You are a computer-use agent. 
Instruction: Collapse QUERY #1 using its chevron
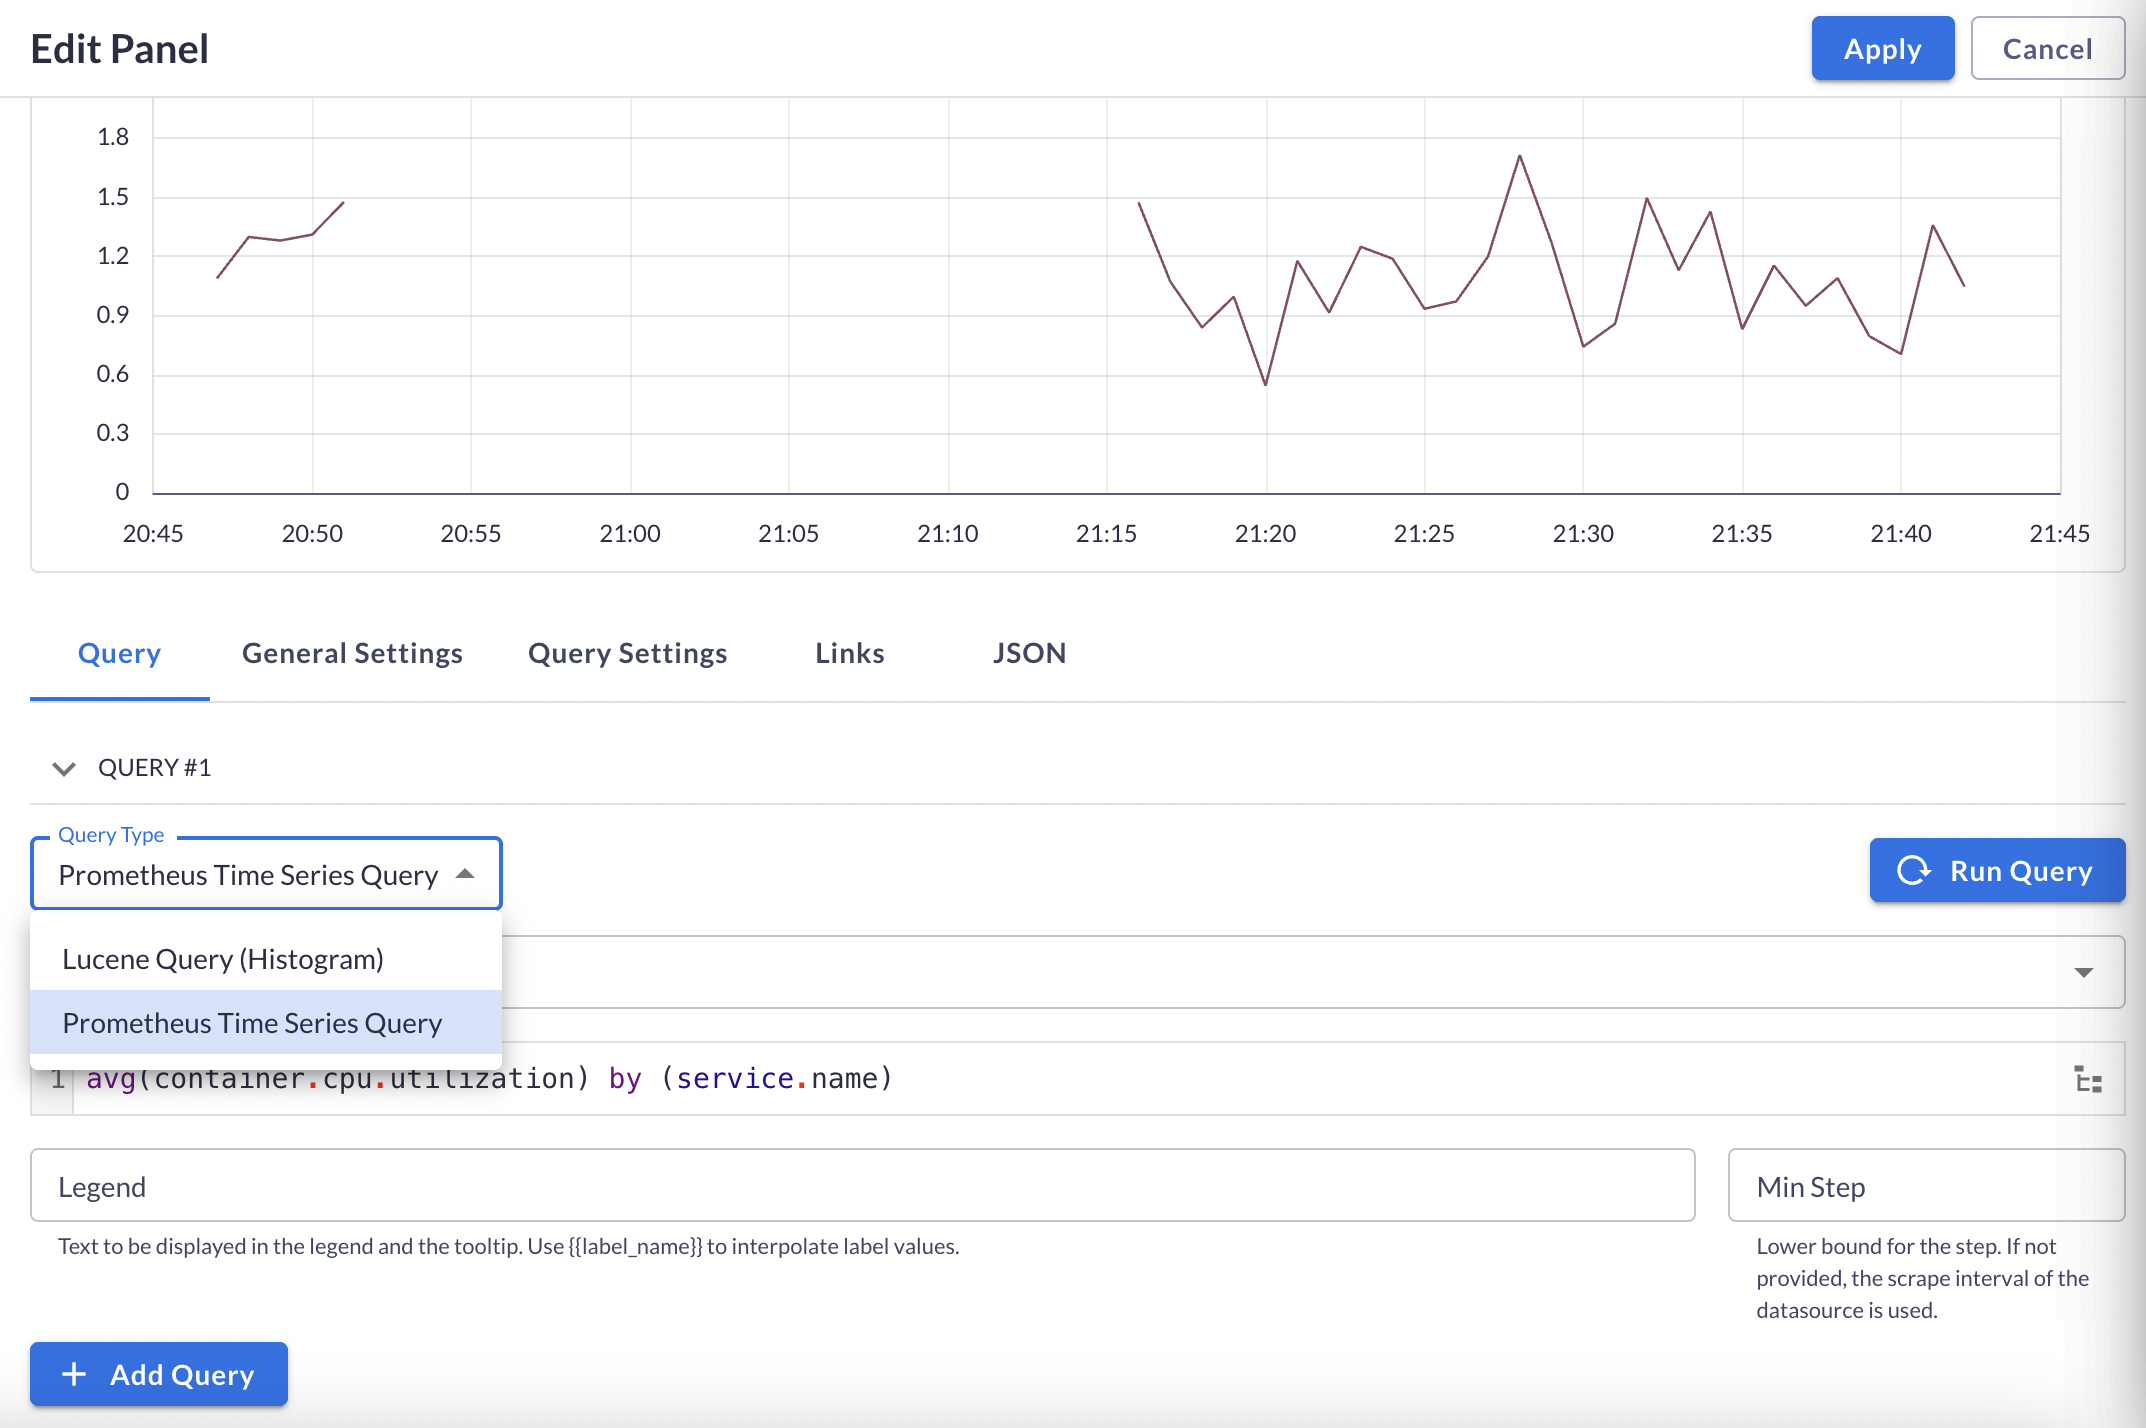pyautogui.click(x=63, y=768)
